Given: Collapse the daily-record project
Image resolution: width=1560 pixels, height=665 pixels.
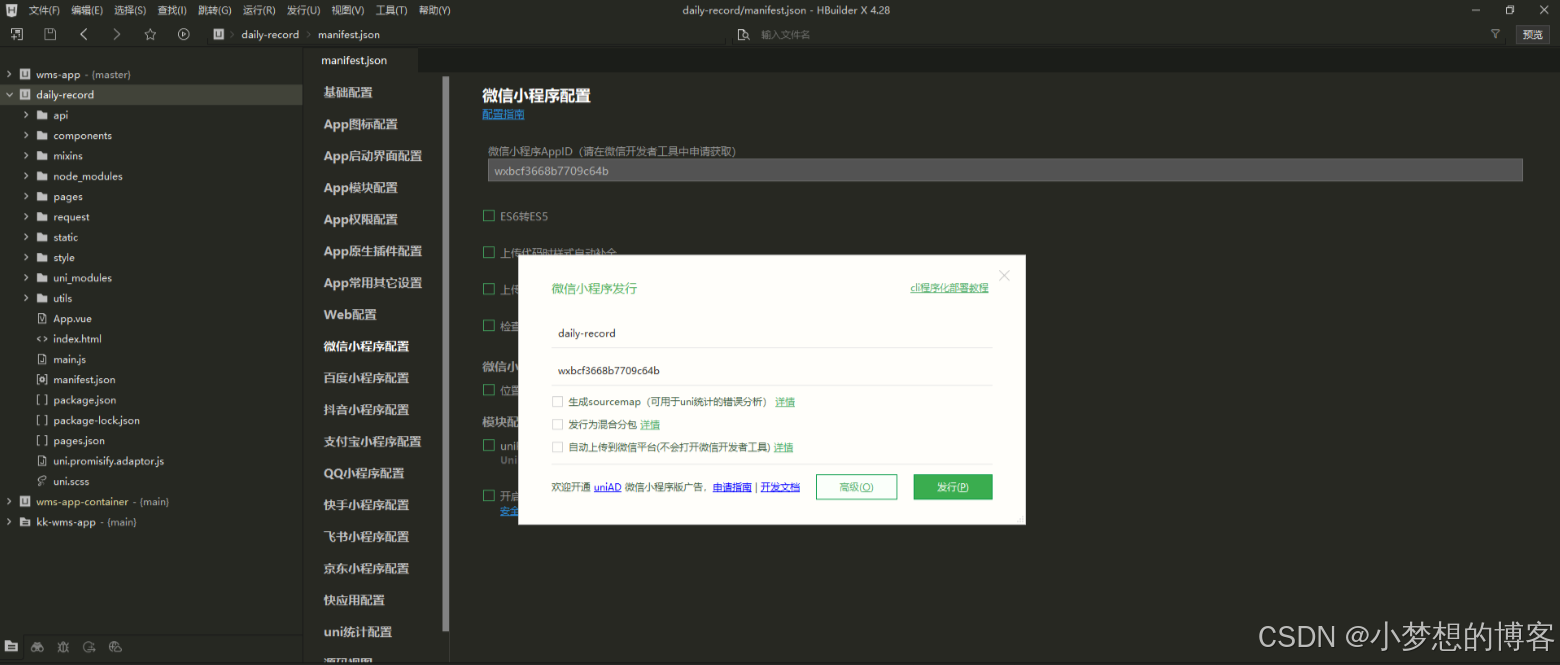Looking at the screenshot, I should point(9,95).
